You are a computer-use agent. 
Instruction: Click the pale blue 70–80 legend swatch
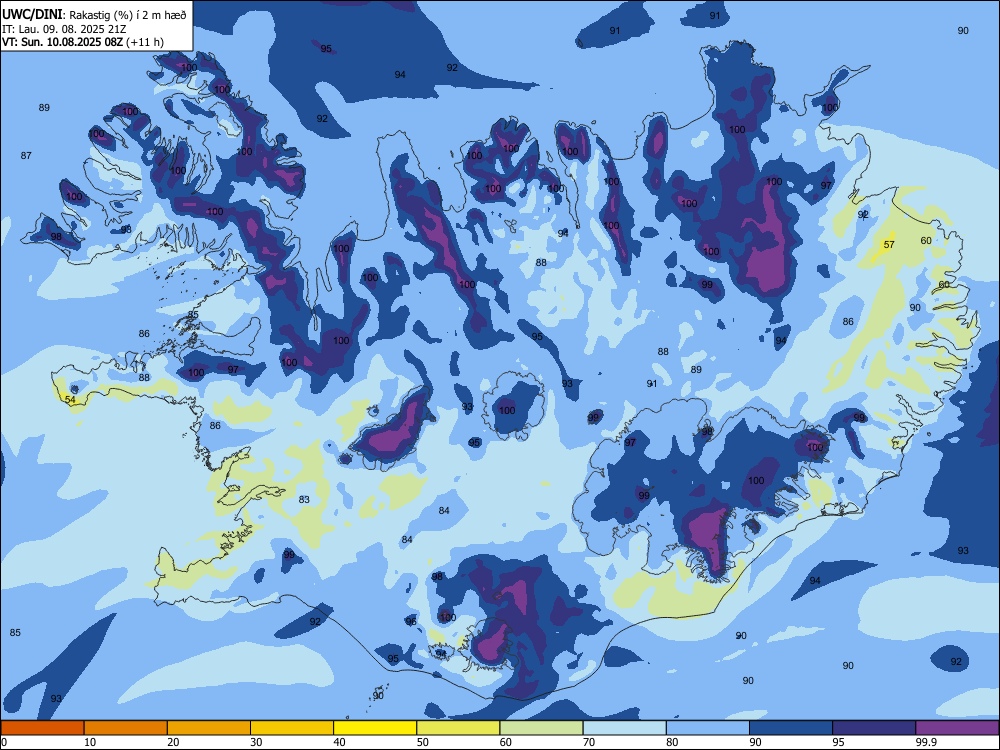(624, 728)
